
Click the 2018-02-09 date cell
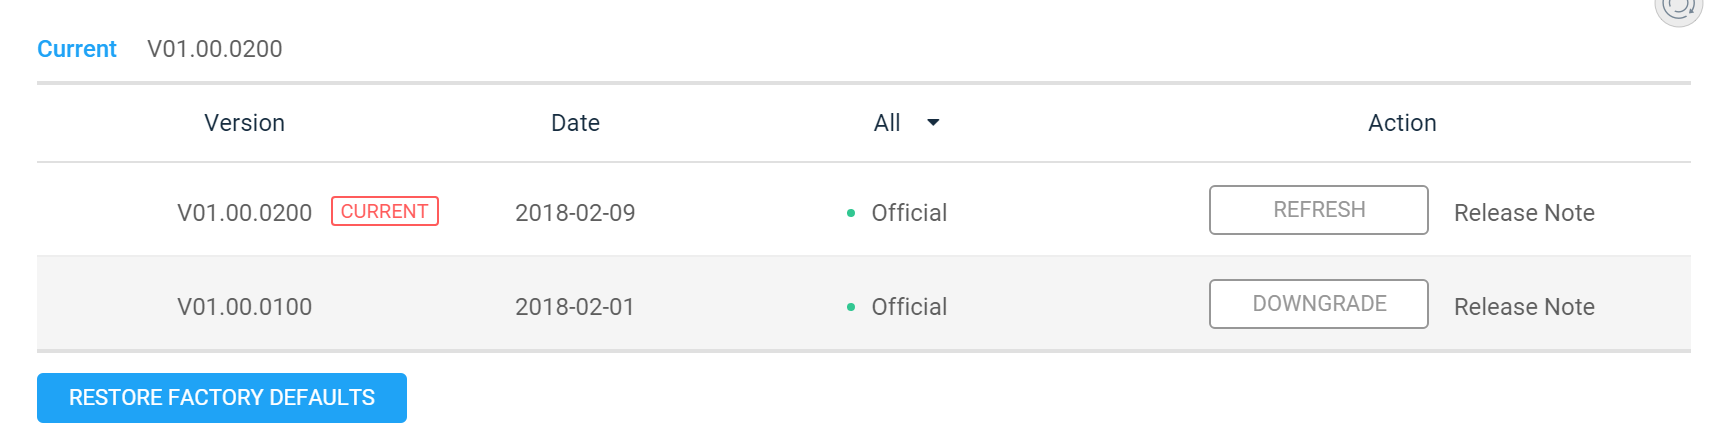[575, 213]
